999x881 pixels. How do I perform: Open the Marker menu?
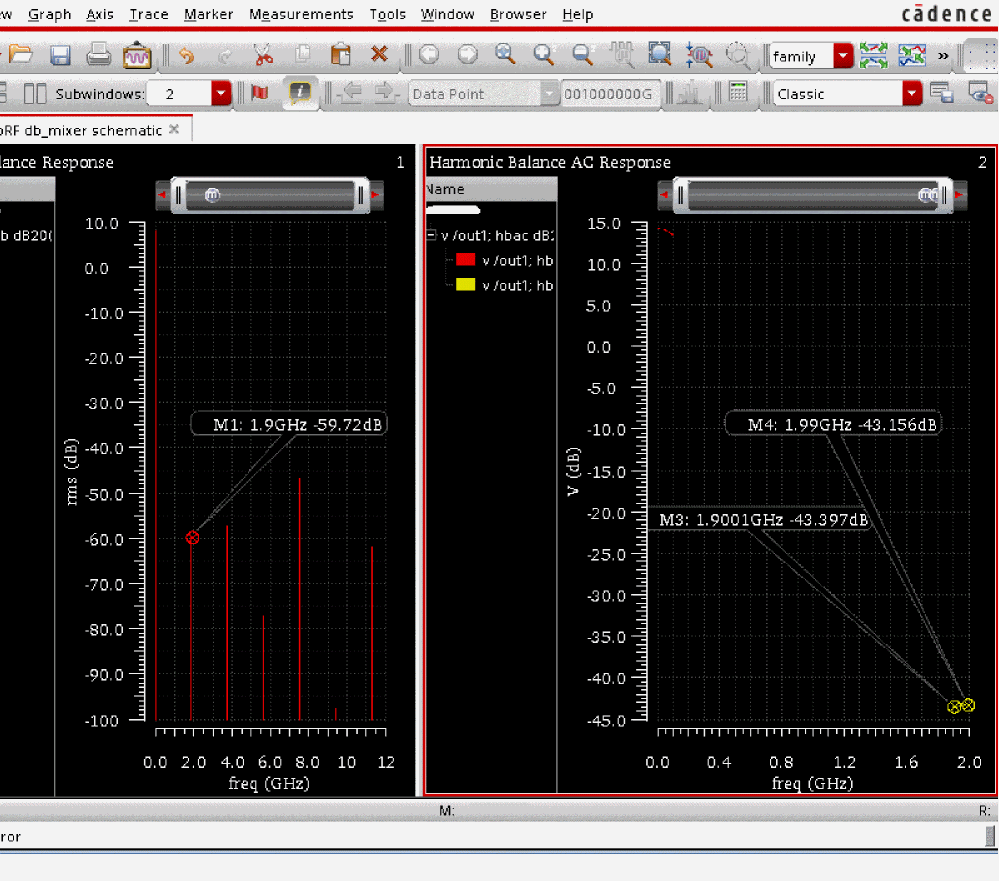(209, 14)
